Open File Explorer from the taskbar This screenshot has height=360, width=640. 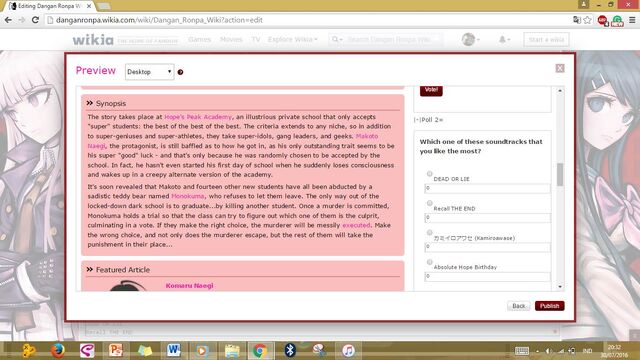(232, 351)
